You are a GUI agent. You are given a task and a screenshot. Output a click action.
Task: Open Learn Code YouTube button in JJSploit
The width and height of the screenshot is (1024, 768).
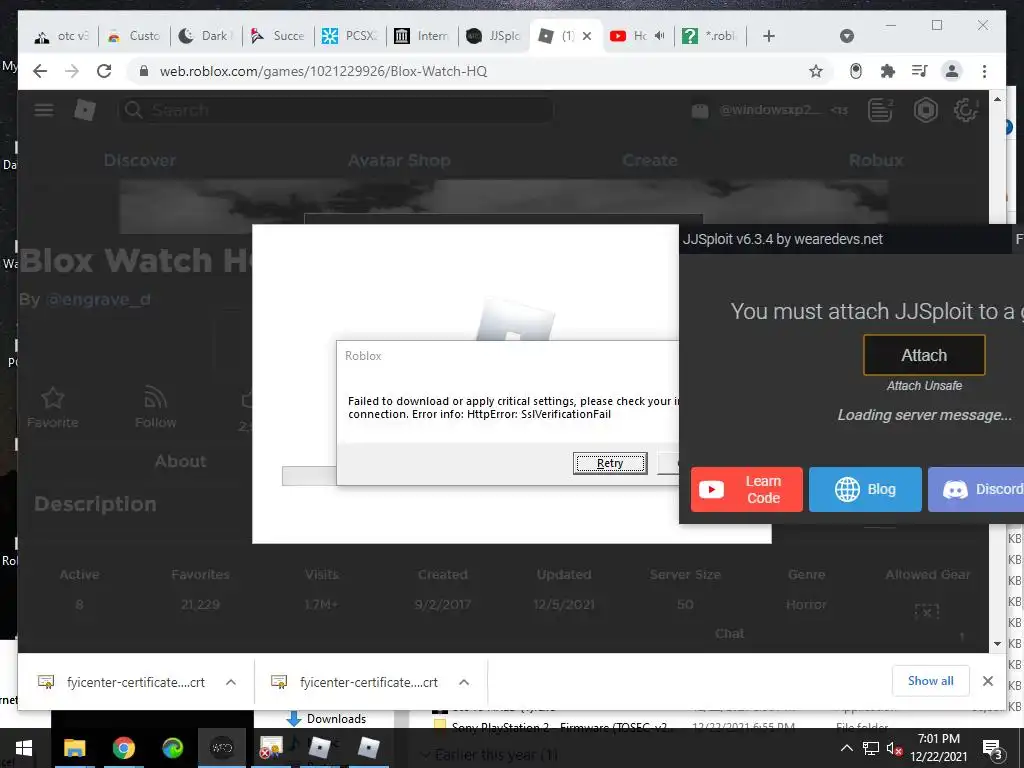pyautogui.click(x=746, y=489)
